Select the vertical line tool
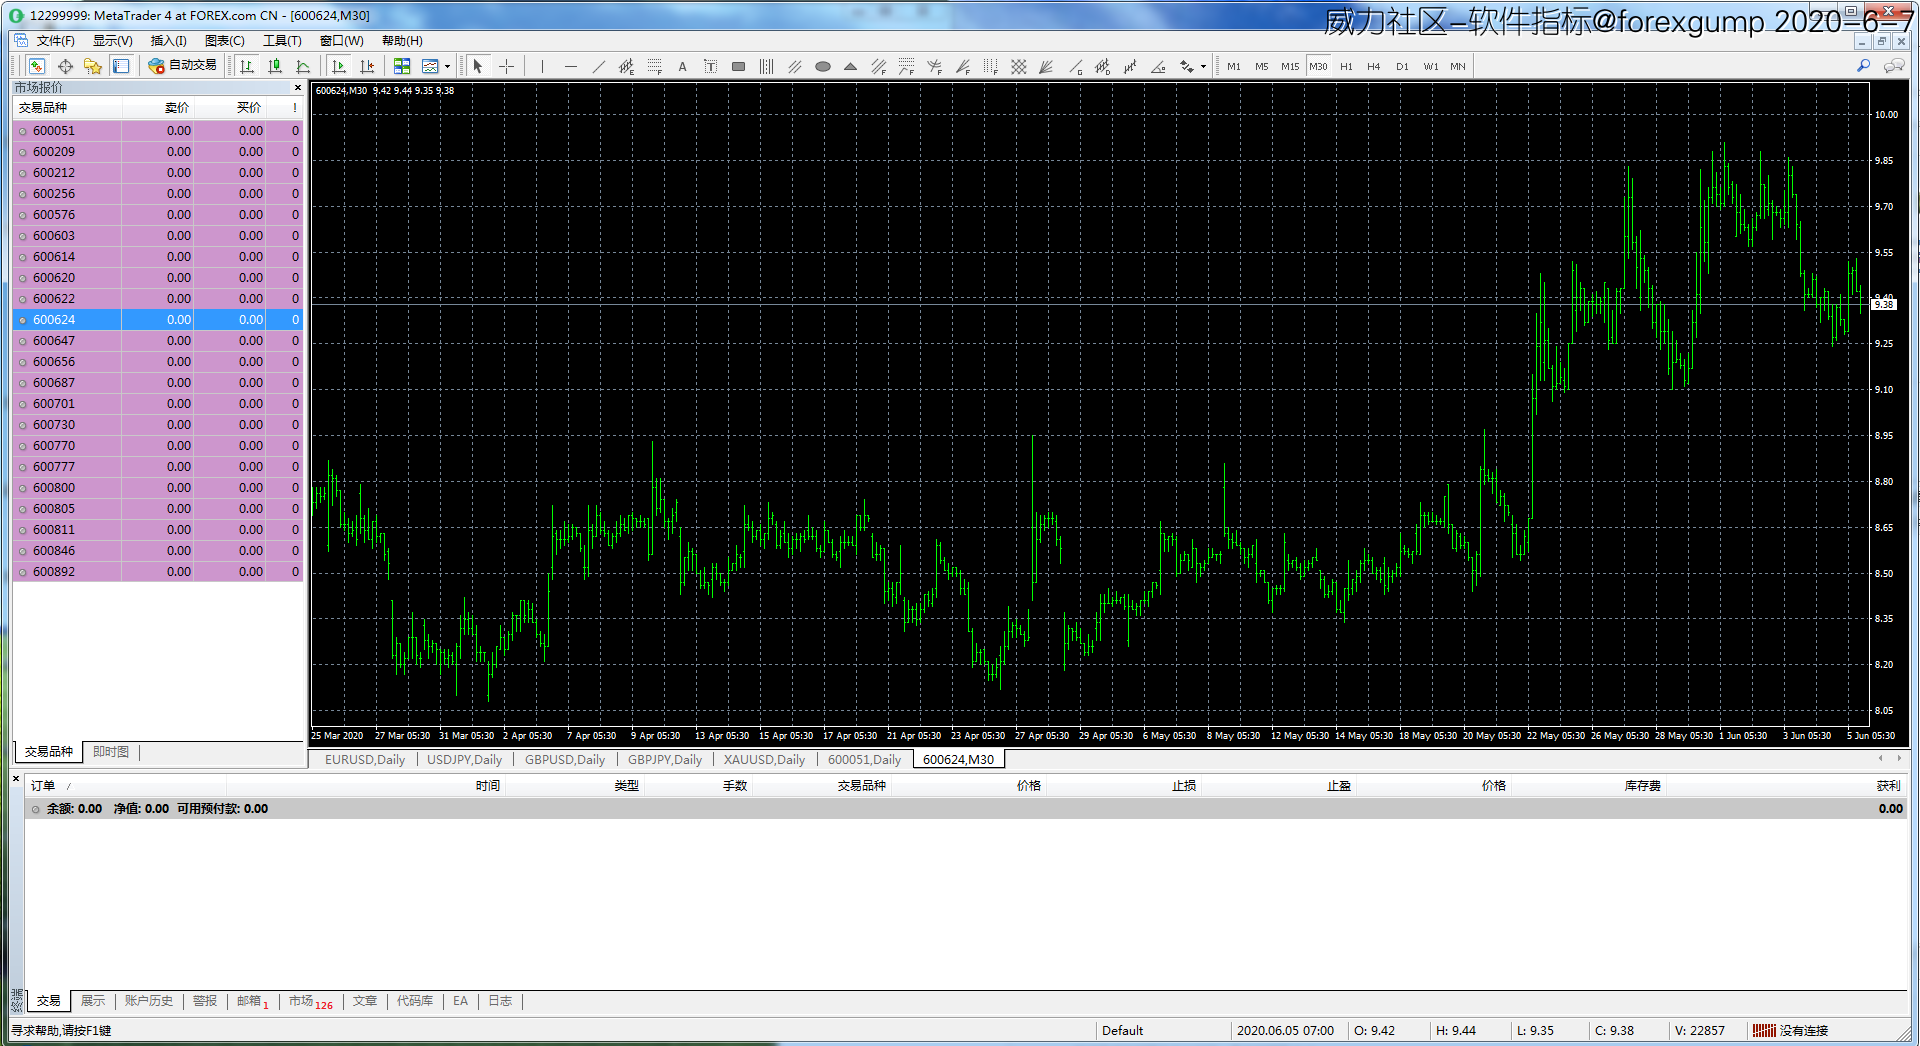 (x=542, y=66)
